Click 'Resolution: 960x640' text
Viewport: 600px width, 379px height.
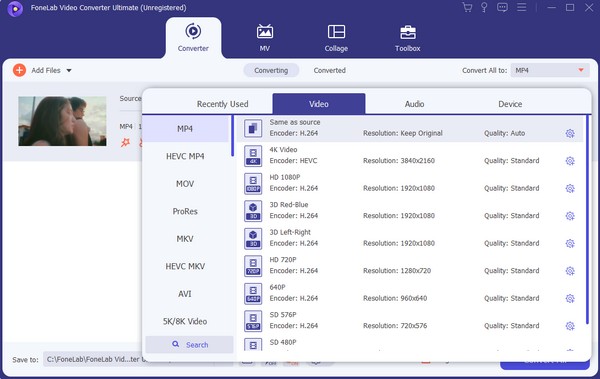click(395, 299)
